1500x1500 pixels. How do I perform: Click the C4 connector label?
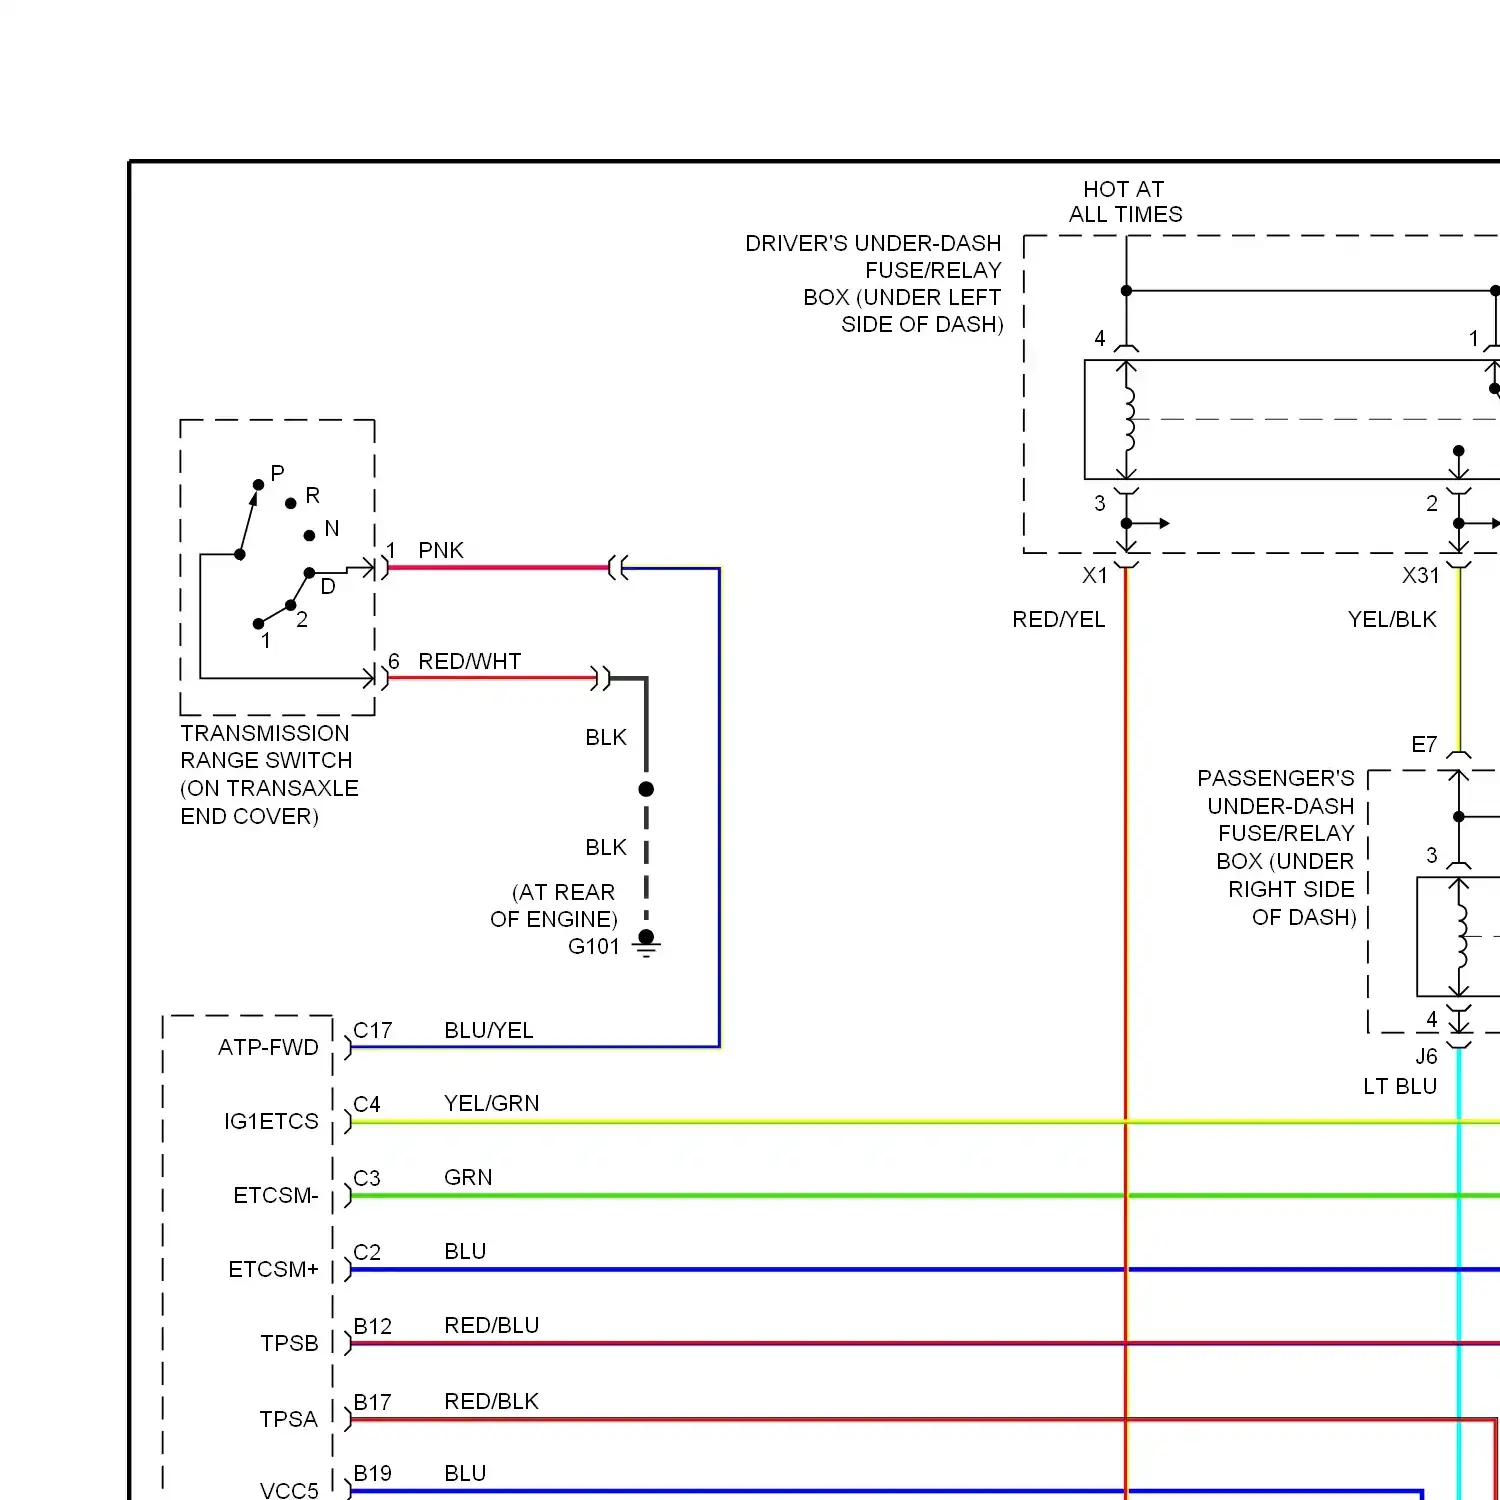[x=366, y=1104]
